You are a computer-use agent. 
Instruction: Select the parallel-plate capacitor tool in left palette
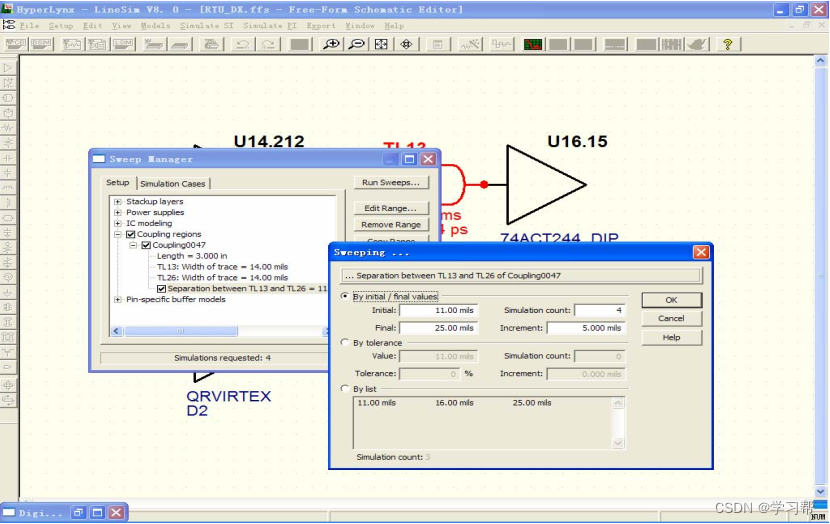[8, 158]
